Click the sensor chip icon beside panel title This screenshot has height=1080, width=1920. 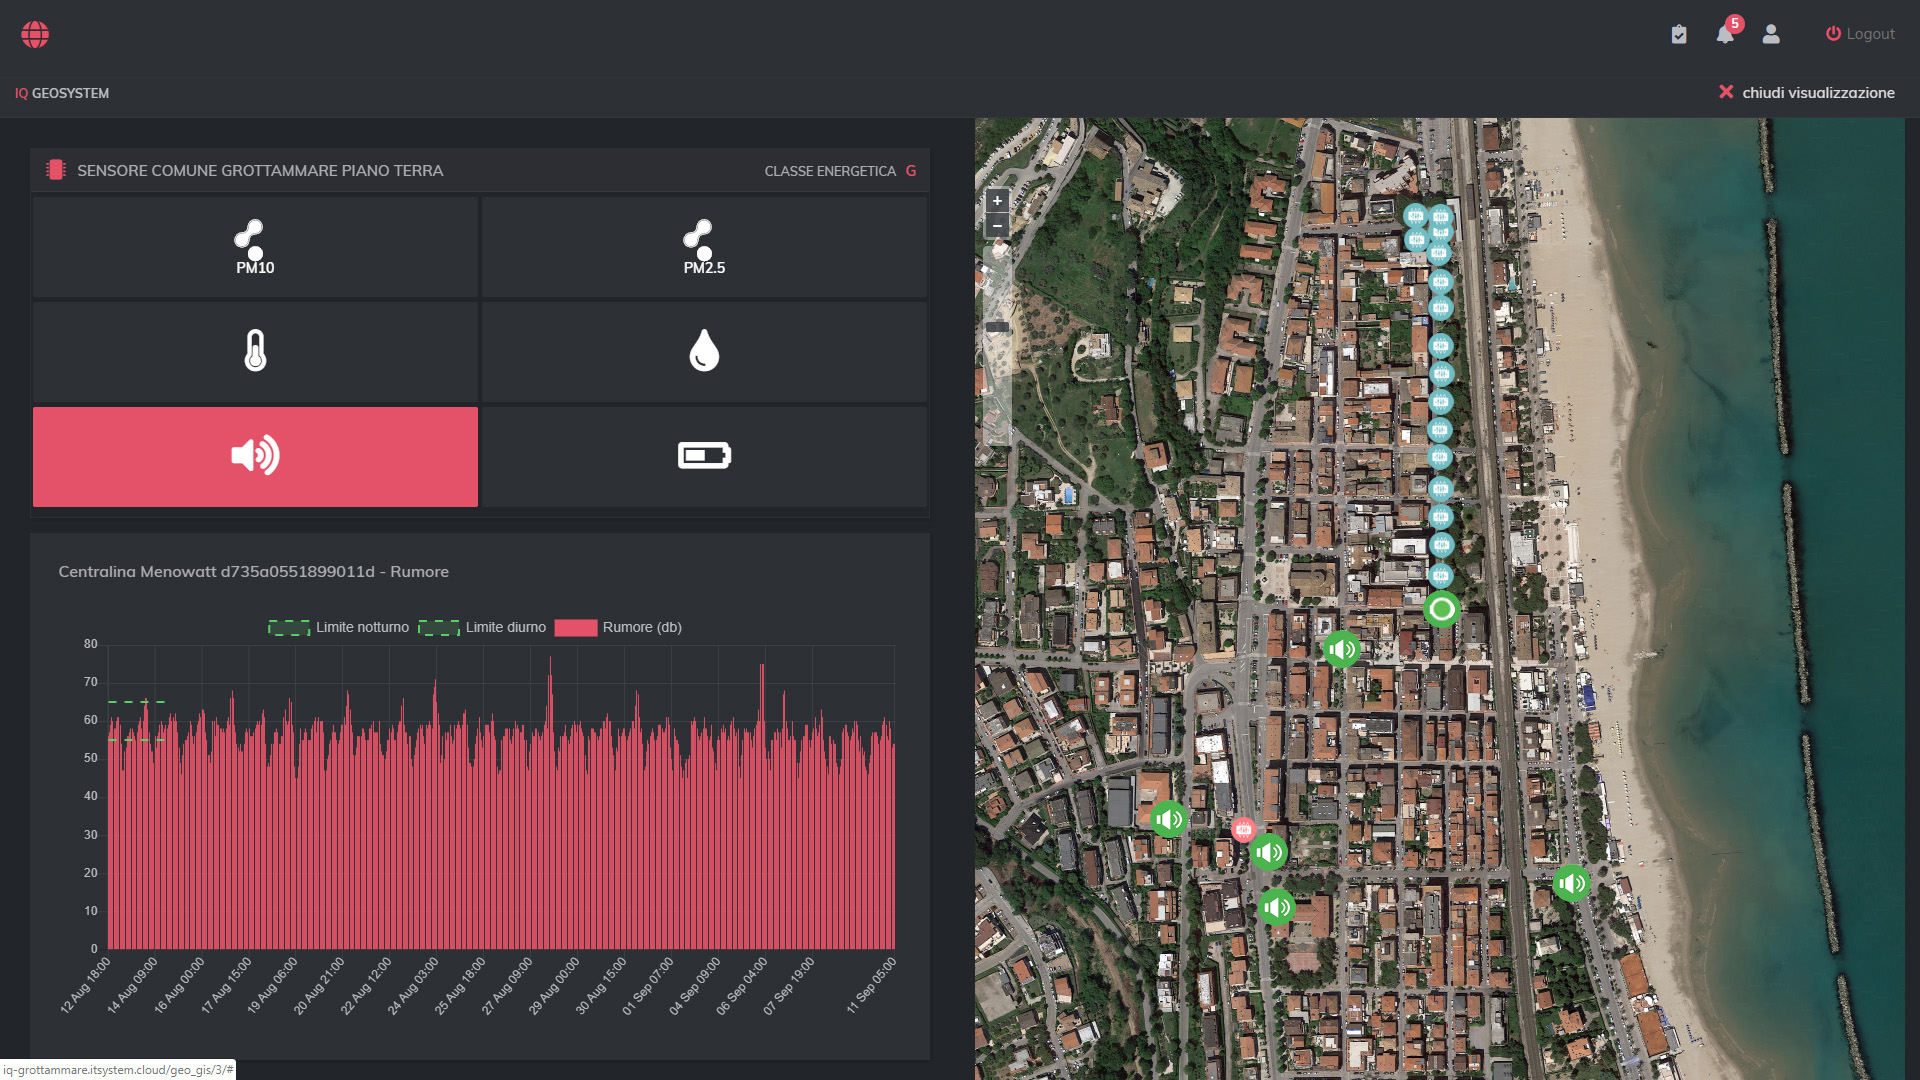(56, 170)
